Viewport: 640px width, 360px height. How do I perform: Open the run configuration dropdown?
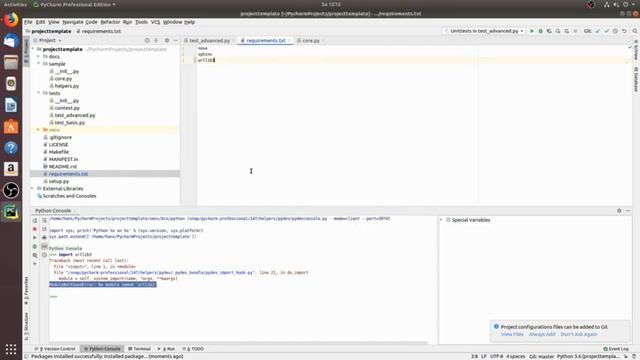click(484, 31)
